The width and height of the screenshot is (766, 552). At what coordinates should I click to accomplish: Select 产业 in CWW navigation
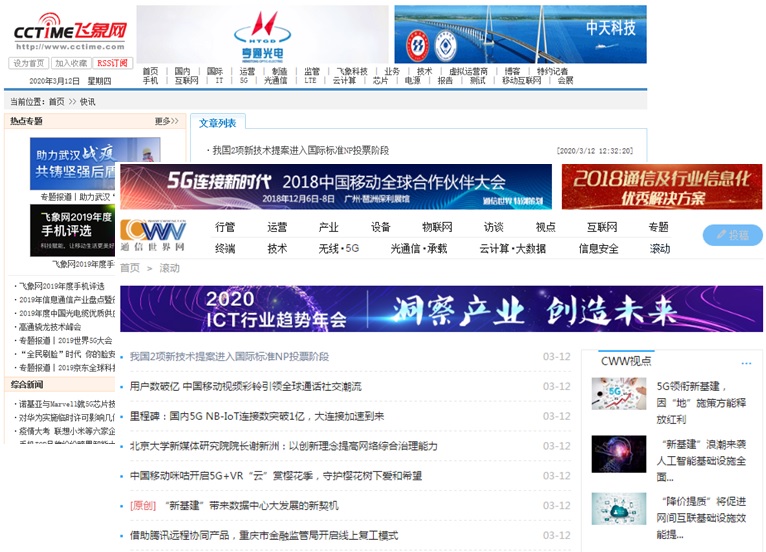tap(328, 227)
